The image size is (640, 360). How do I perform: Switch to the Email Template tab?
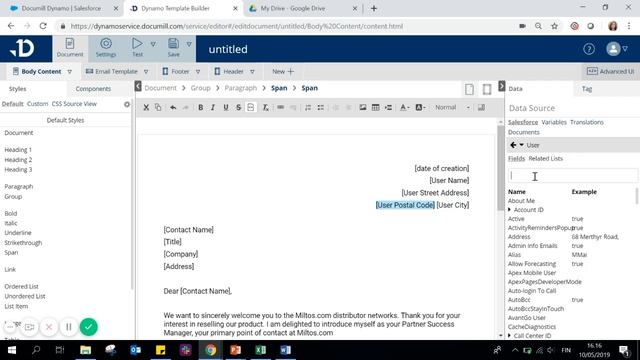coord(111,71)
